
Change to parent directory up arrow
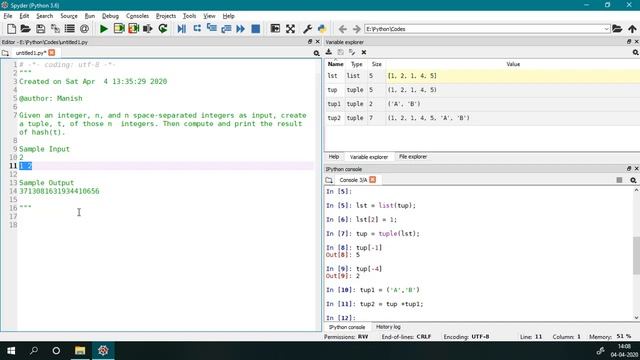tap(632, 29)
